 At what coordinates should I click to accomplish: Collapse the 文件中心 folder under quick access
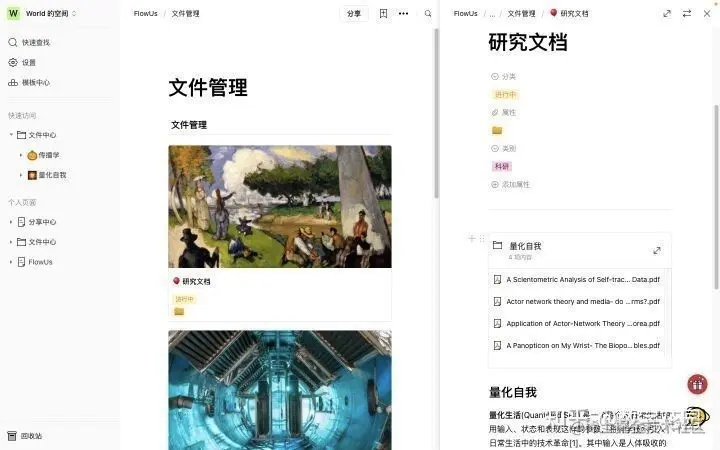pyautogui.click(x=11, y=135)
